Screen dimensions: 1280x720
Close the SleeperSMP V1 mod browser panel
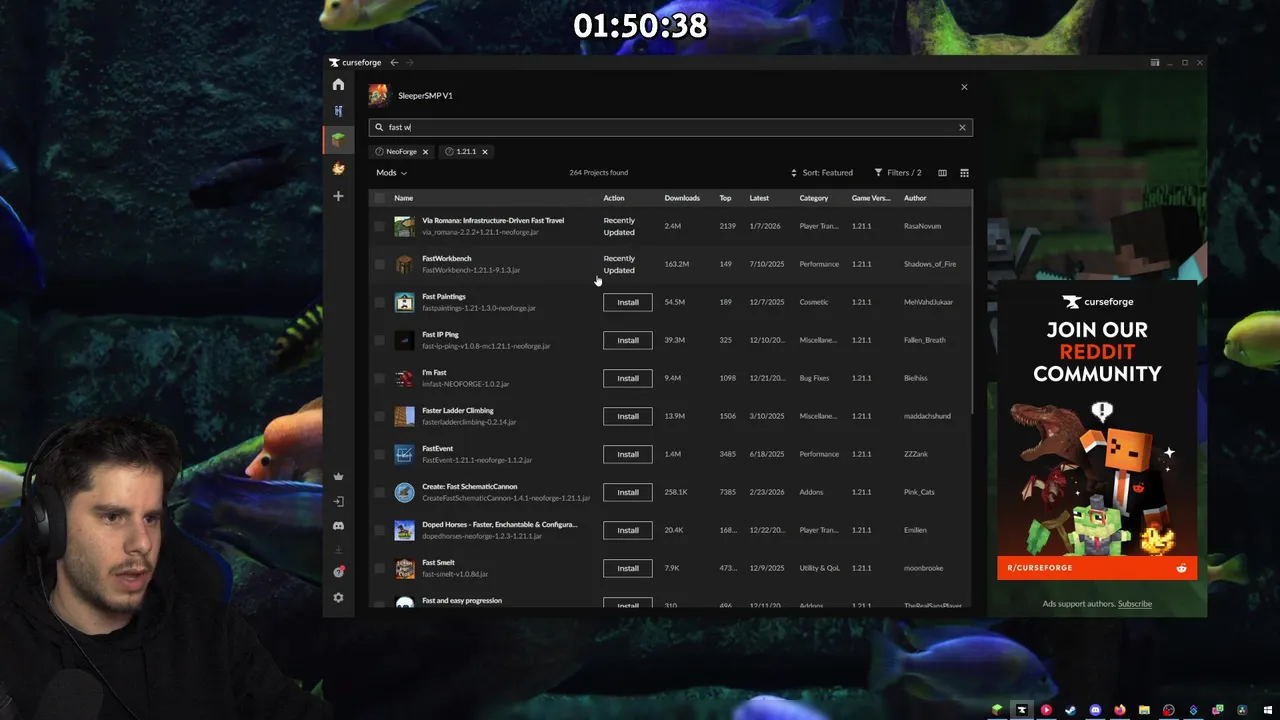coord(964,87)
